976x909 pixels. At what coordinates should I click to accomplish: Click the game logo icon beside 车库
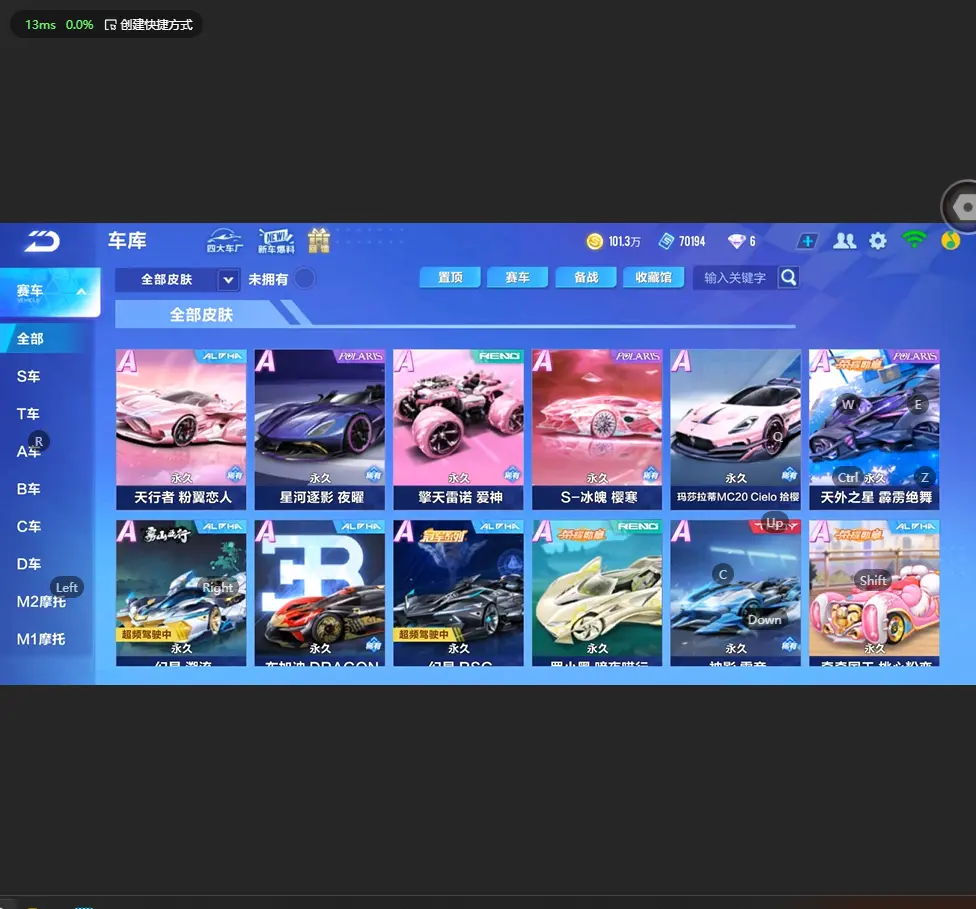pyautogui.click(x=42, y=241)
